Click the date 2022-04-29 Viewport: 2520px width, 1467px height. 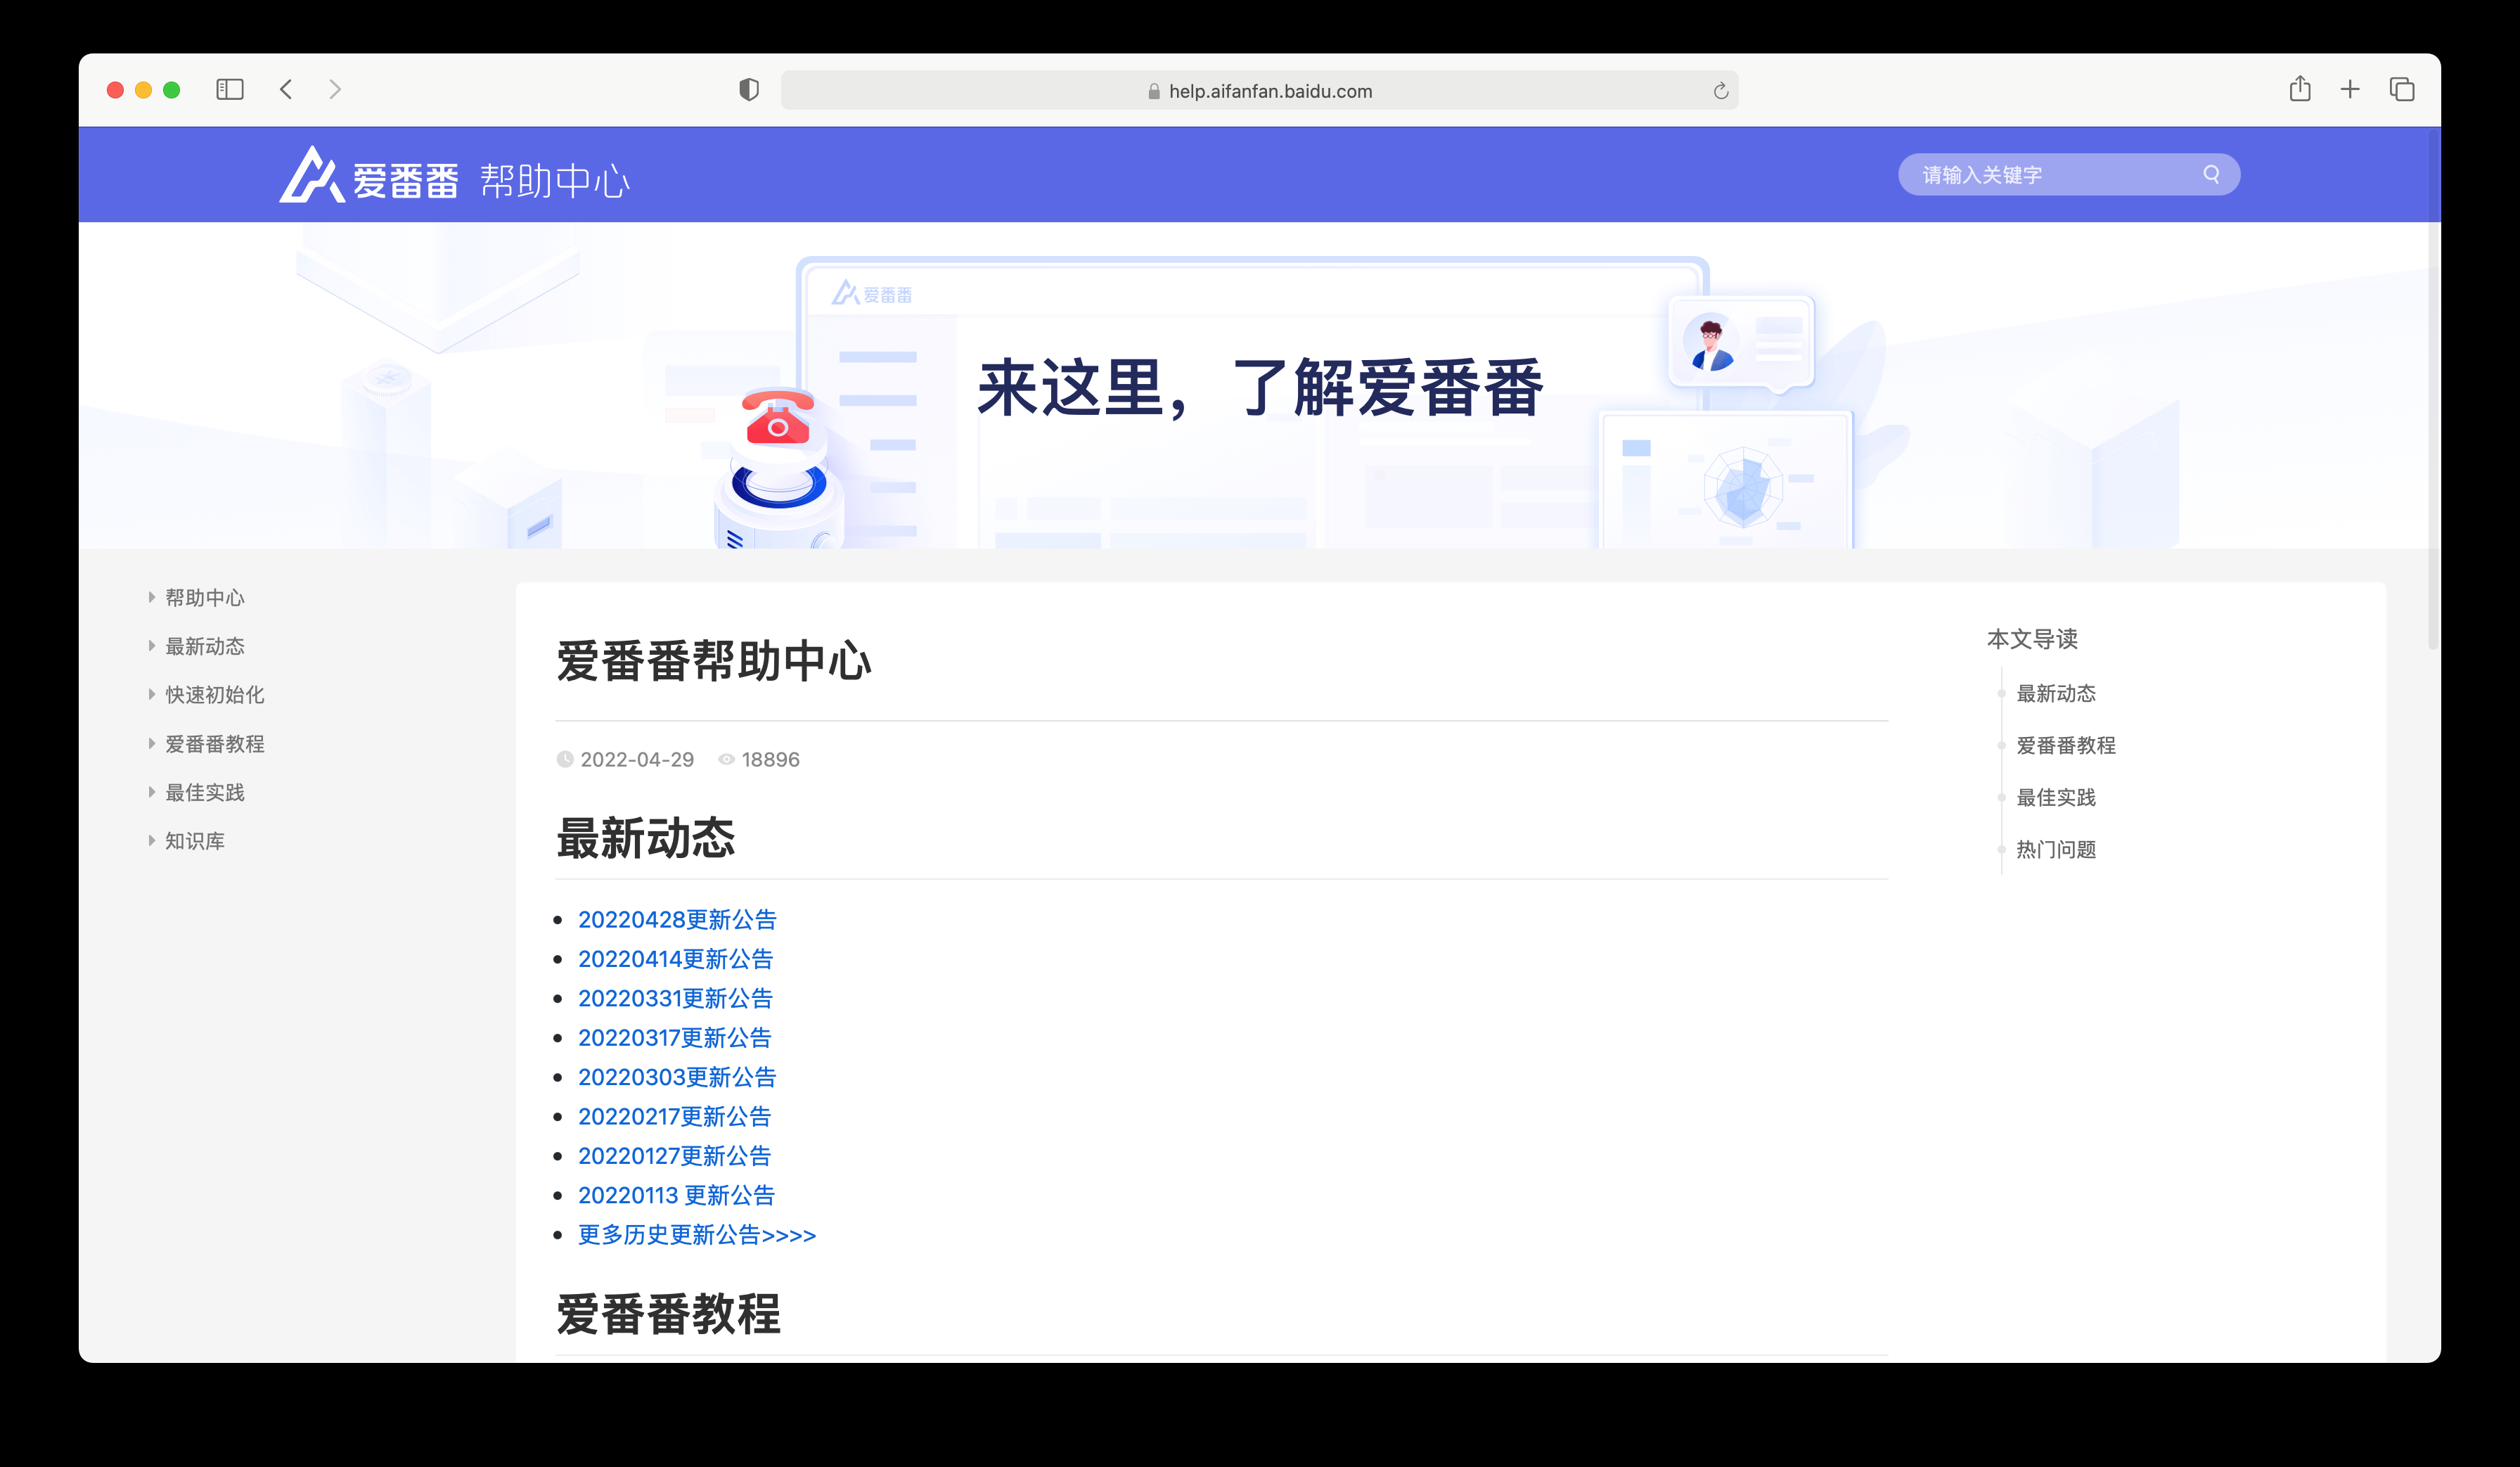pyautogui.click(x=637, y=759)
